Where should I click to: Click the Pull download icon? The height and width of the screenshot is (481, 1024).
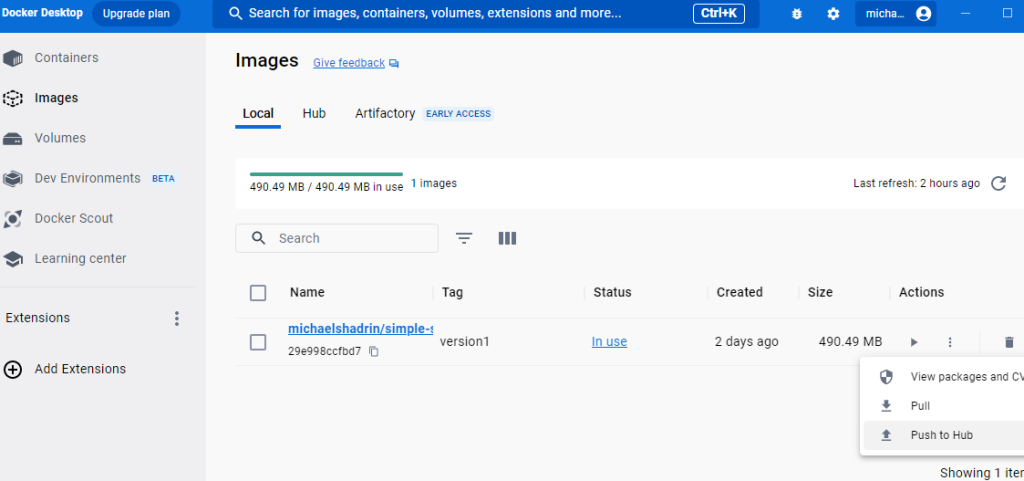point(886,406)
